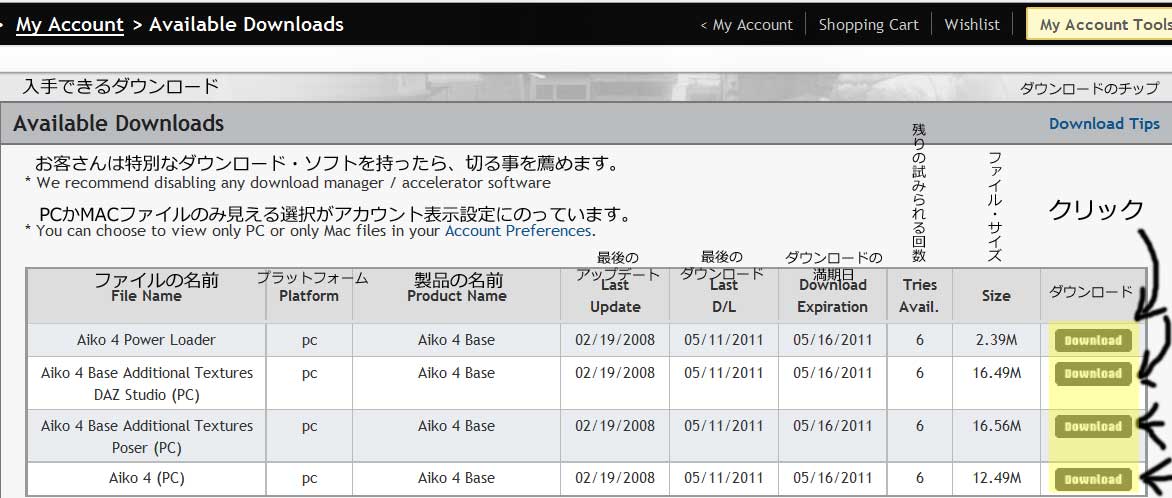Viewport: 1172px width, 498px height.
Task: Open the Download Tips link
Action: (1104, 124)
